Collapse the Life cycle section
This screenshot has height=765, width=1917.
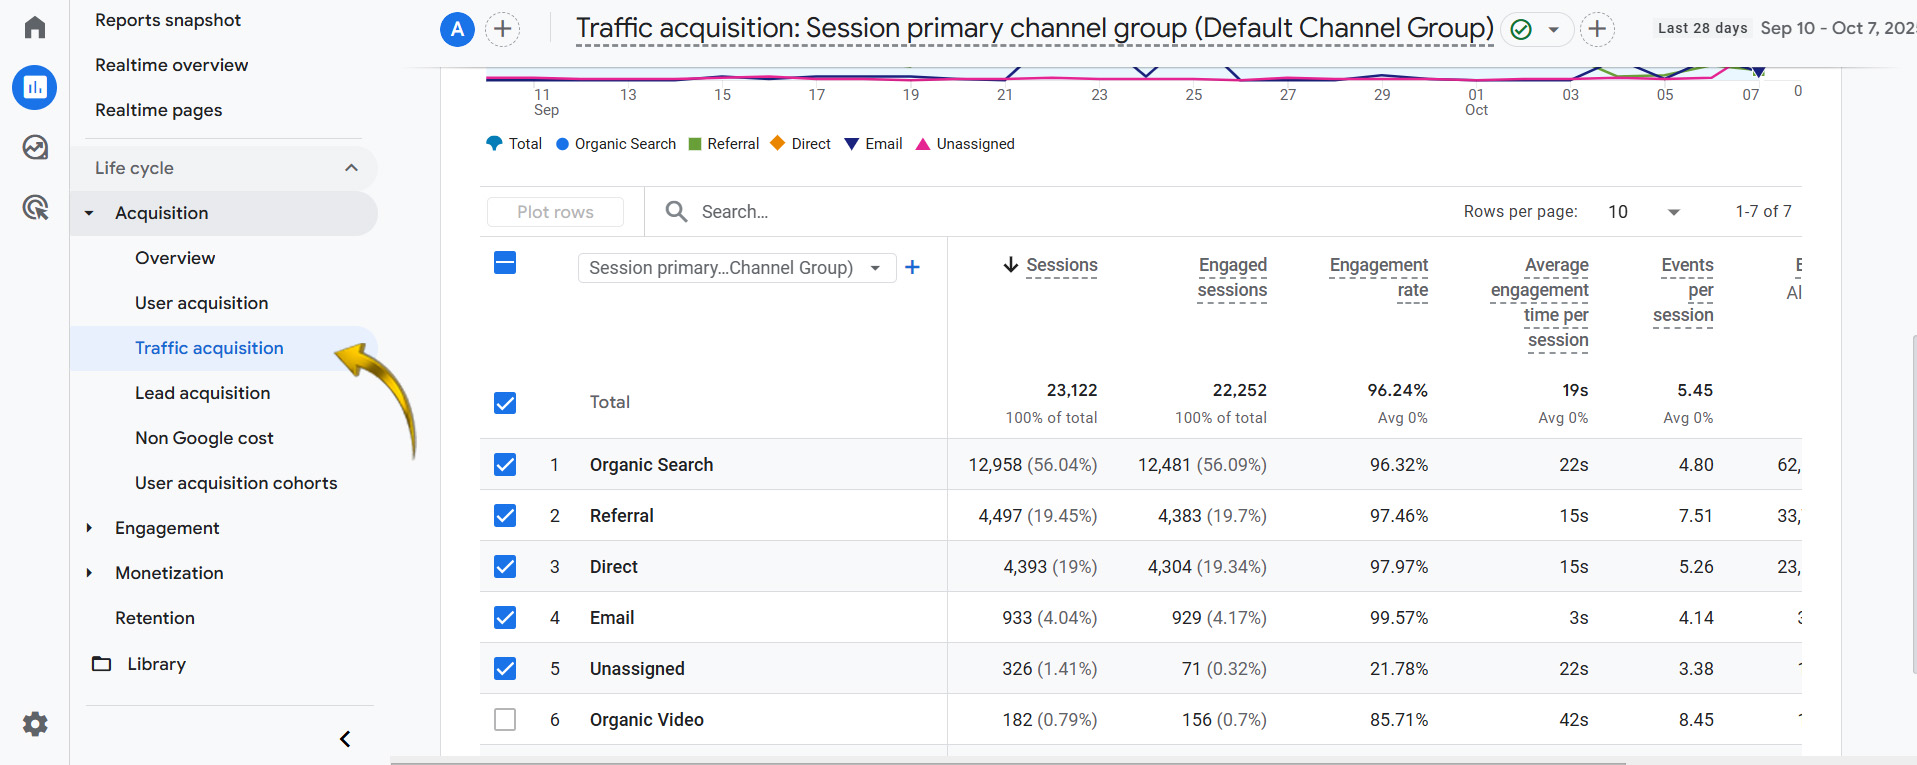click(351, 168)
